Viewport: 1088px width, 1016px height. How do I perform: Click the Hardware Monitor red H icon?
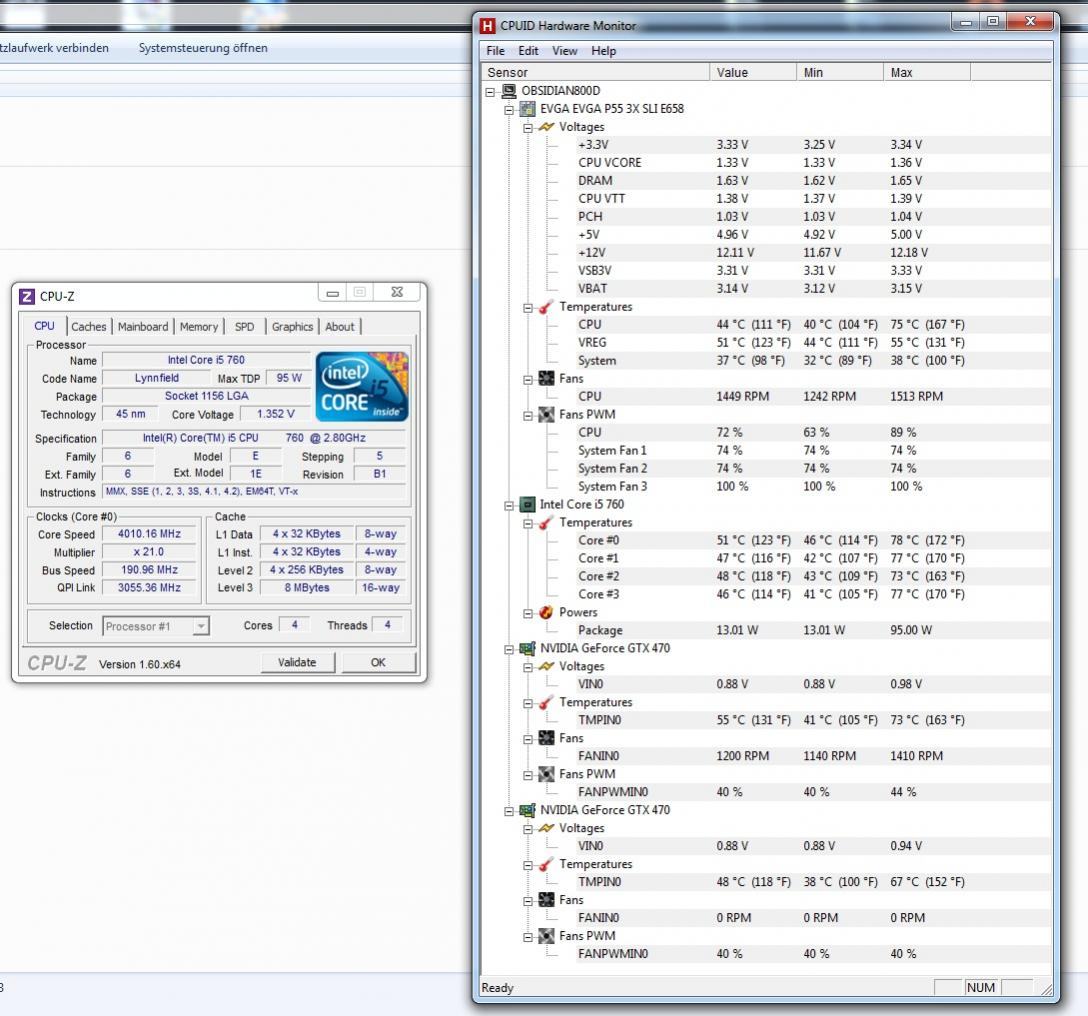(488, 26)
